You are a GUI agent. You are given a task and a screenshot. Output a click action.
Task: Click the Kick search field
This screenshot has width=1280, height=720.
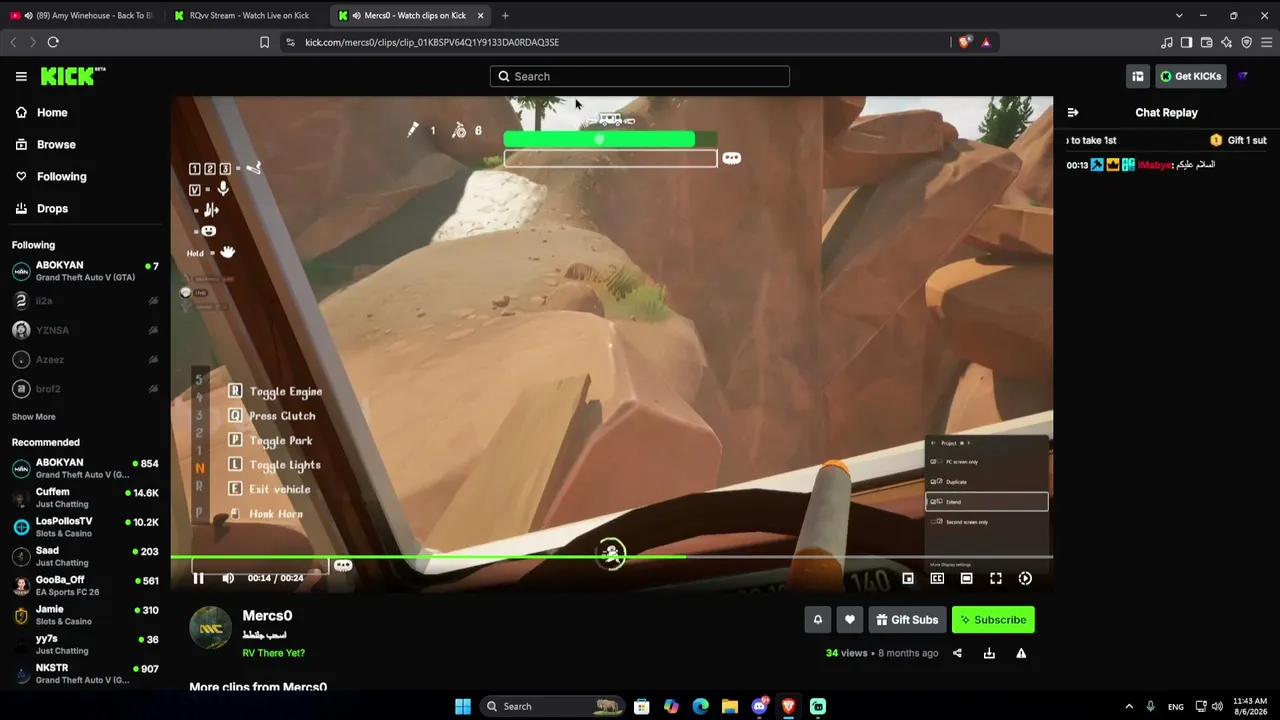[640, 76]
